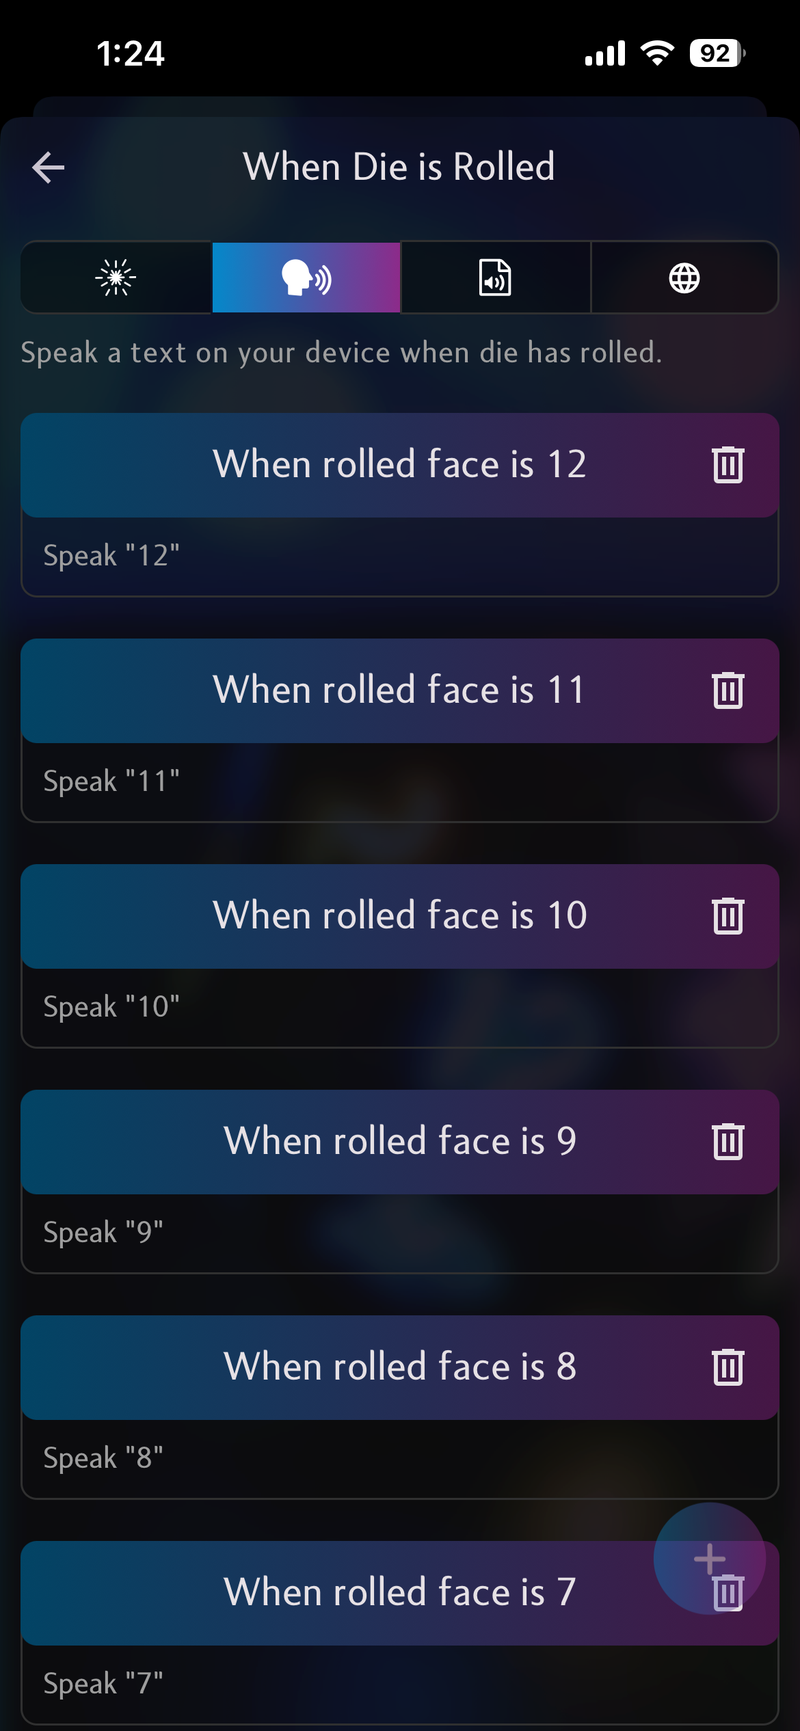800x1731 pixels.
Task: Open the Speak "8" action
Action: point(399,1458)
